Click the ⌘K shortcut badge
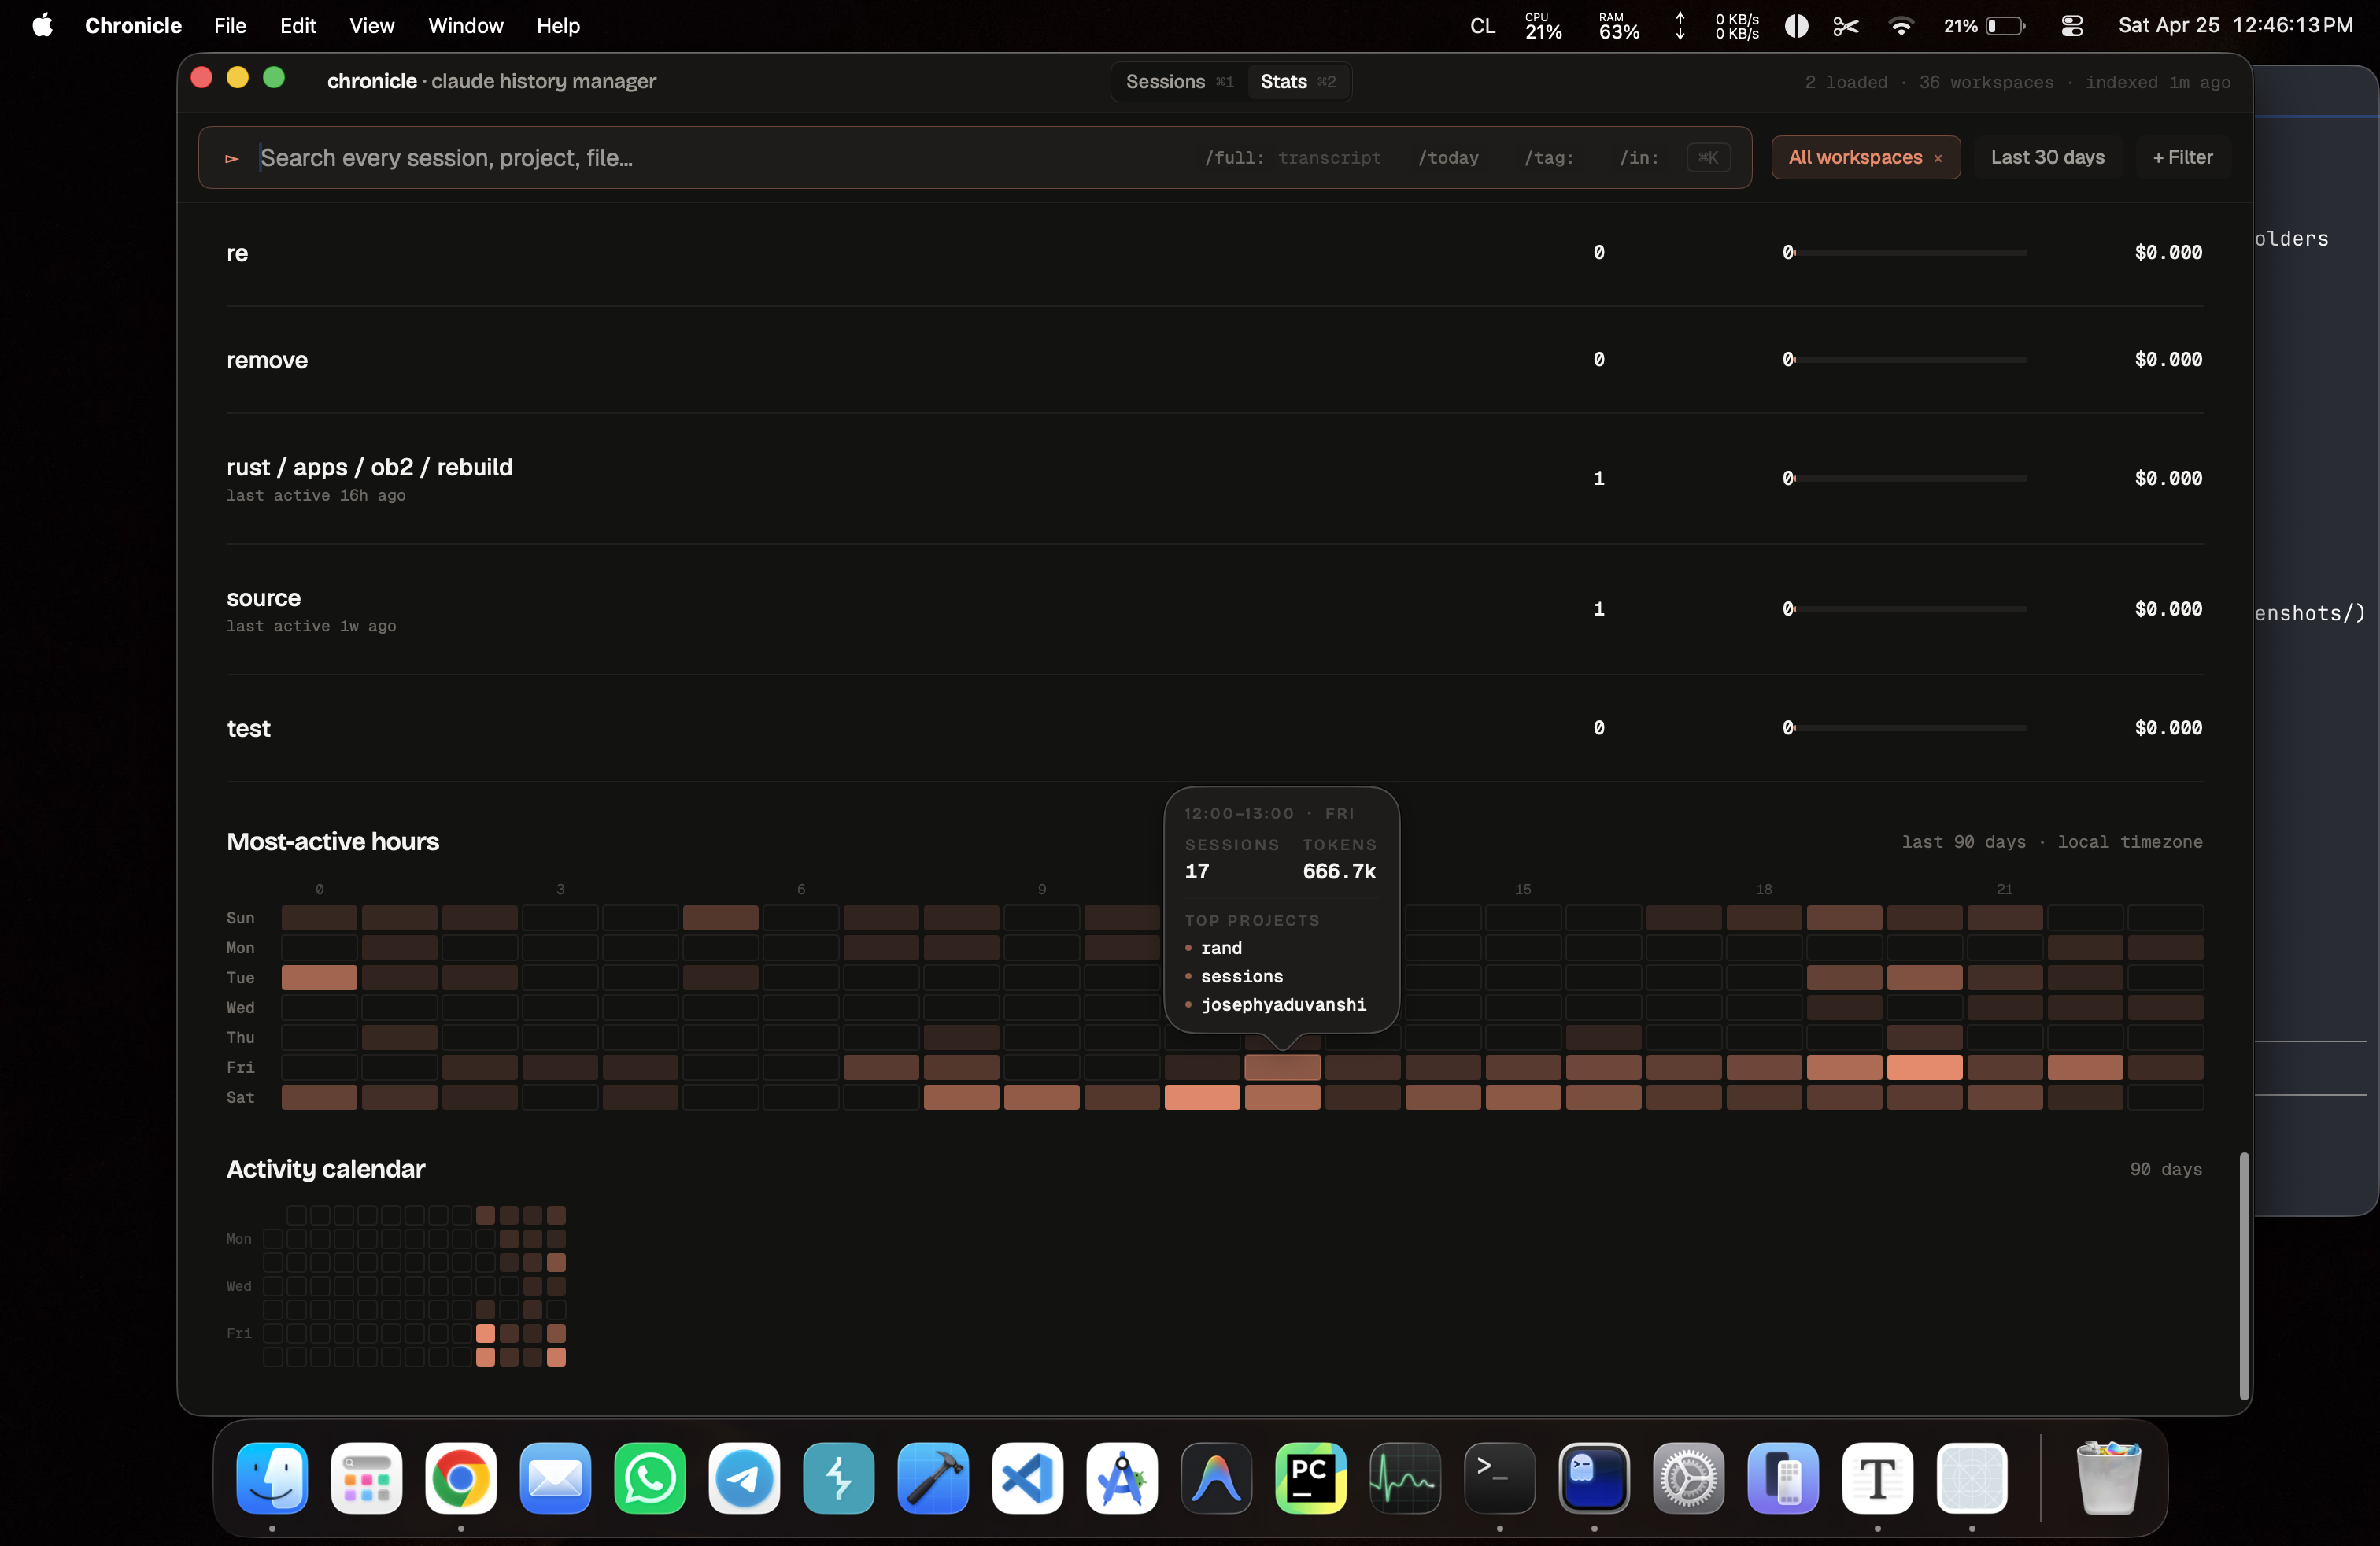Screen dimensions: 2380x1546 coord(1708,158)
